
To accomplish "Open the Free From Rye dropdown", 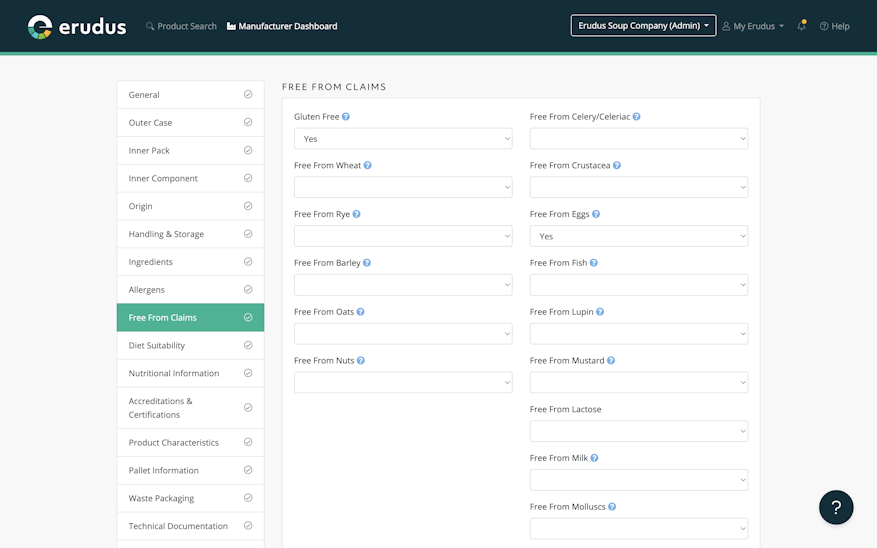I will (403, 236).
